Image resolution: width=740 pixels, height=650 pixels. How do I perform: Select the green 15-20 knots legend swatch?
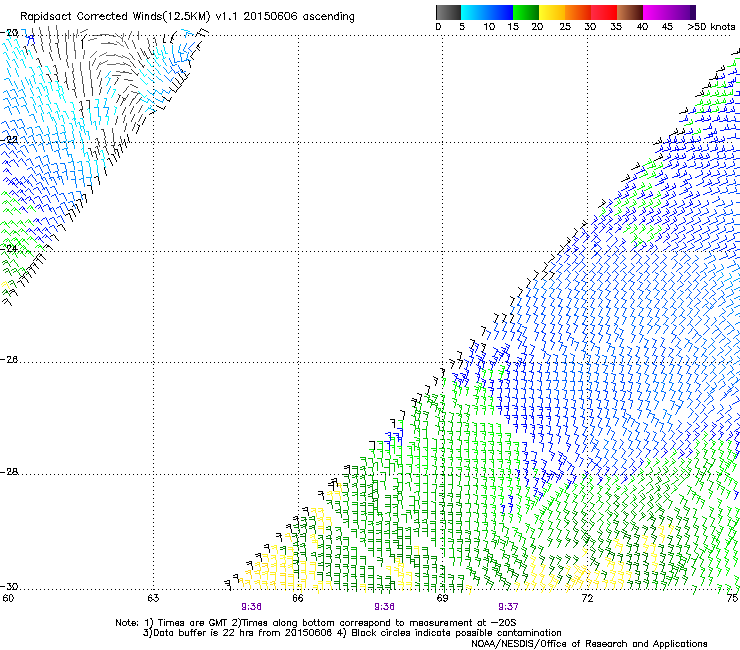[526, 12]
